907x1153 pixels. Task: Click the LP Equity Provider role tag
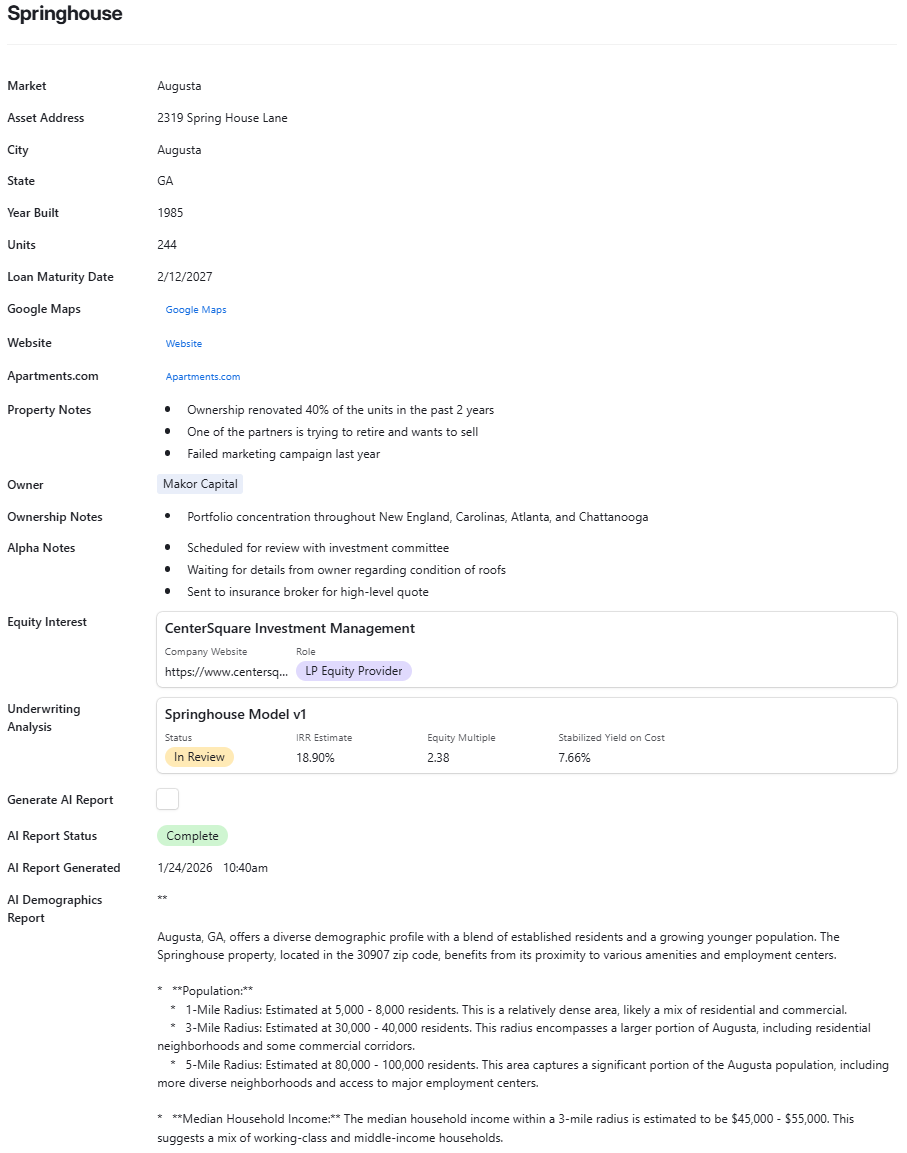point(353,671)
